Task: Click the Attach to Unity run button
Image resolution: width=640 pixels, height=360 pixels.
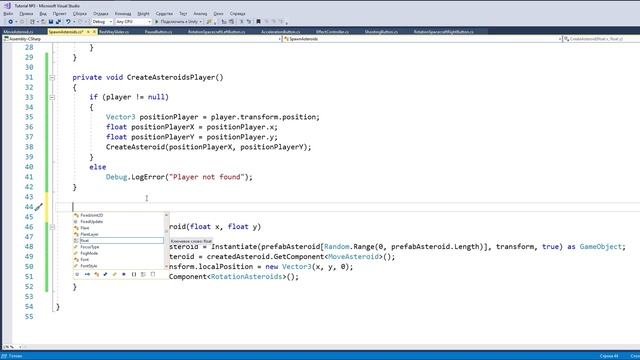Action: click(178, 22)
